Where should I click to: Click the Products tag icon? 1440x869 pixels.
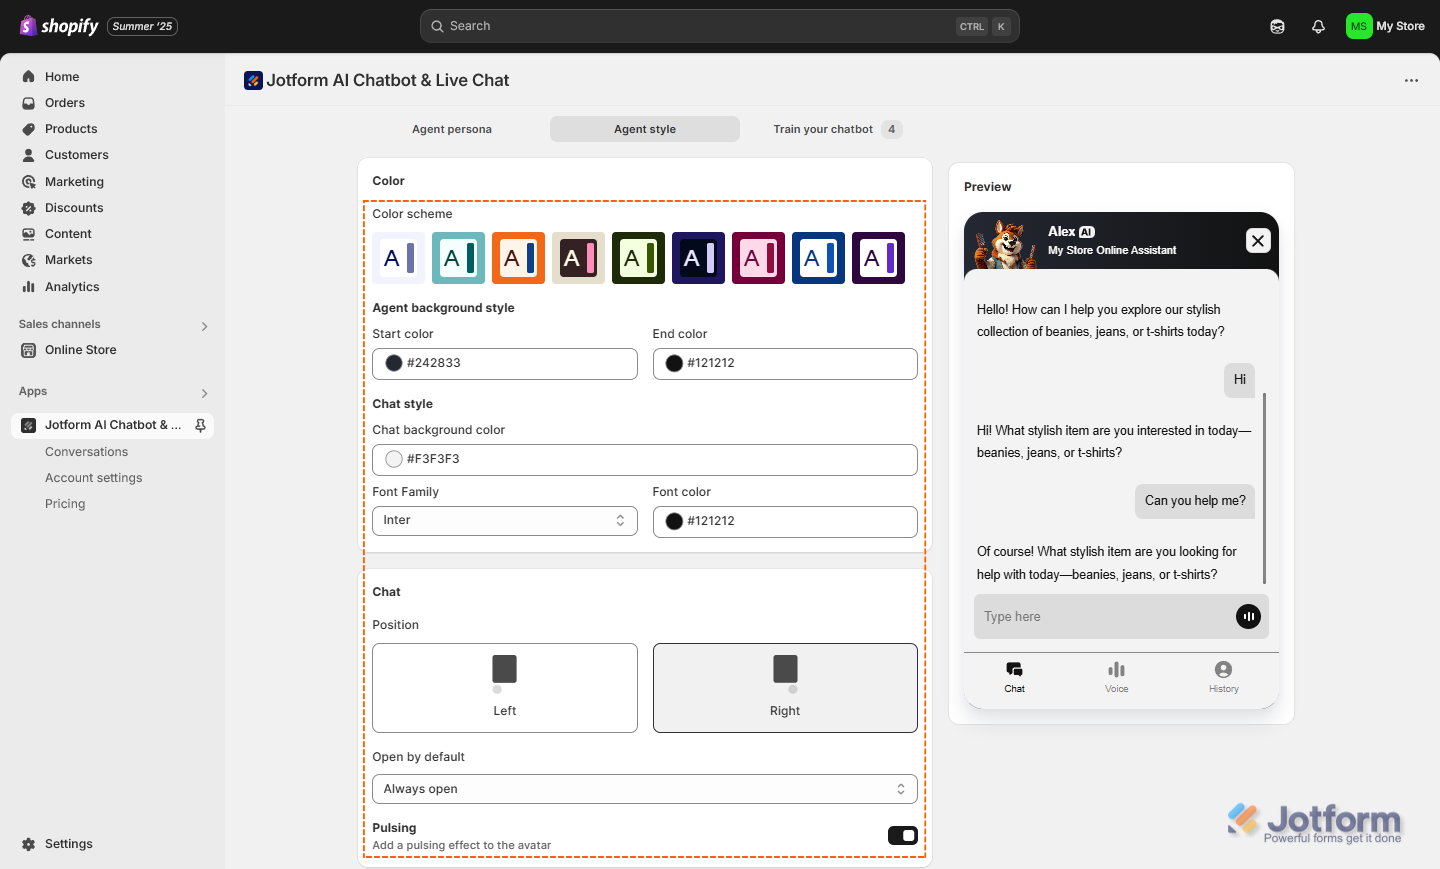29,129
